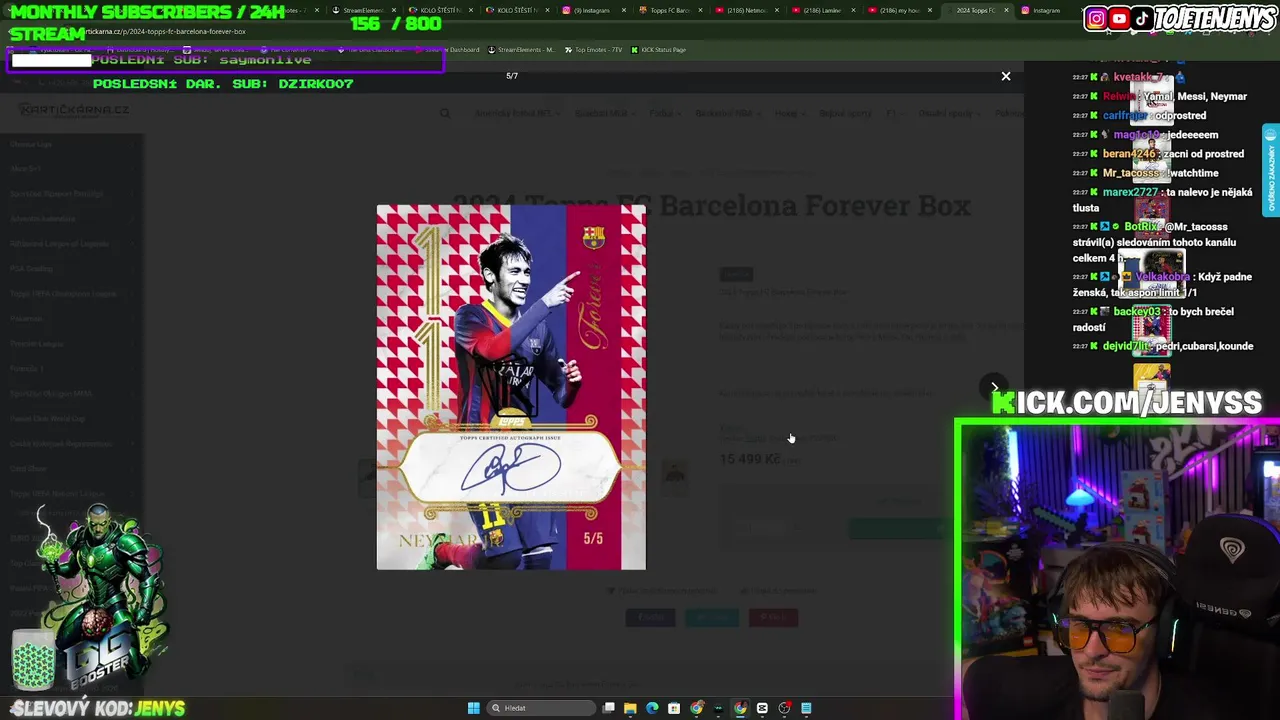Expand Ostatní sporty dropdown
This screenshot has width=1280, height=720.
(x=950, y=114)
